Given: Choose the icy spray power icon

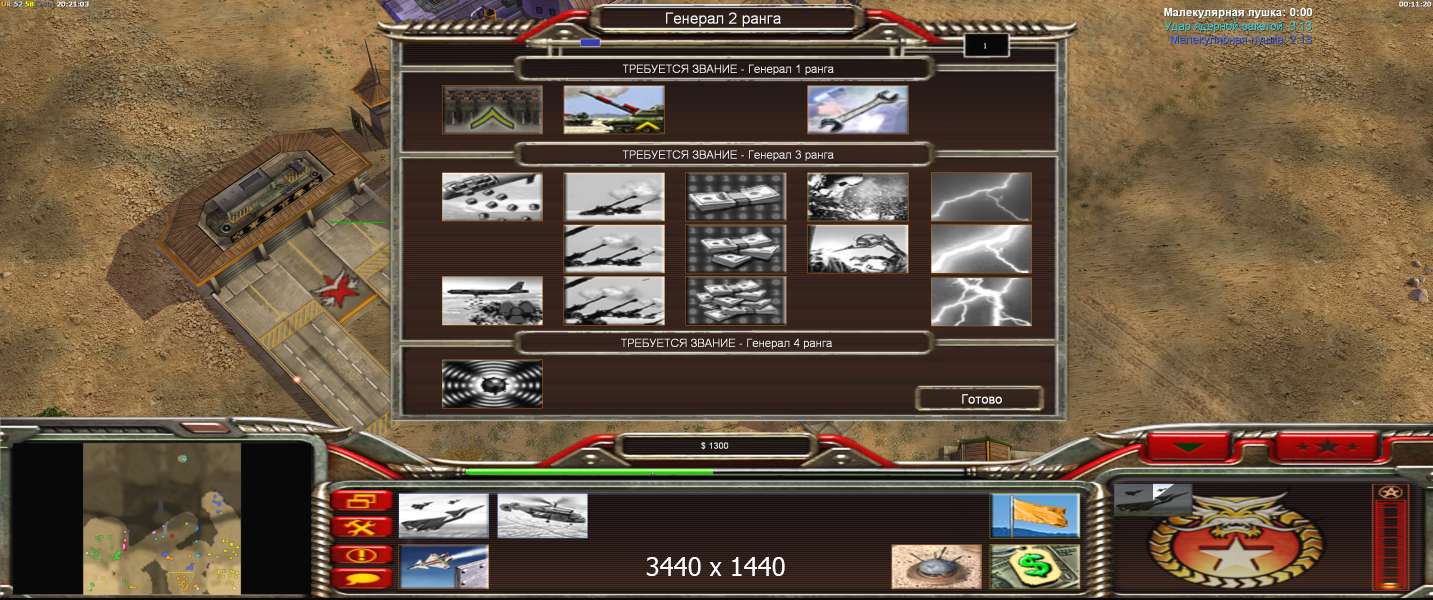Looking at the screenshot, I should tap(858, 197).
